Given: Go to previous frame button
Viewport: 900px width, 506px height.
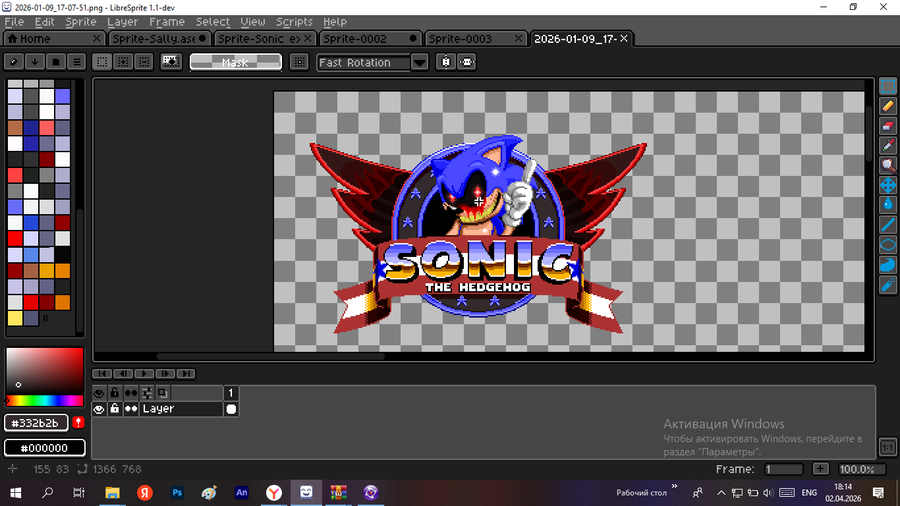Looking at the screenshot, I should click(123, 373).
